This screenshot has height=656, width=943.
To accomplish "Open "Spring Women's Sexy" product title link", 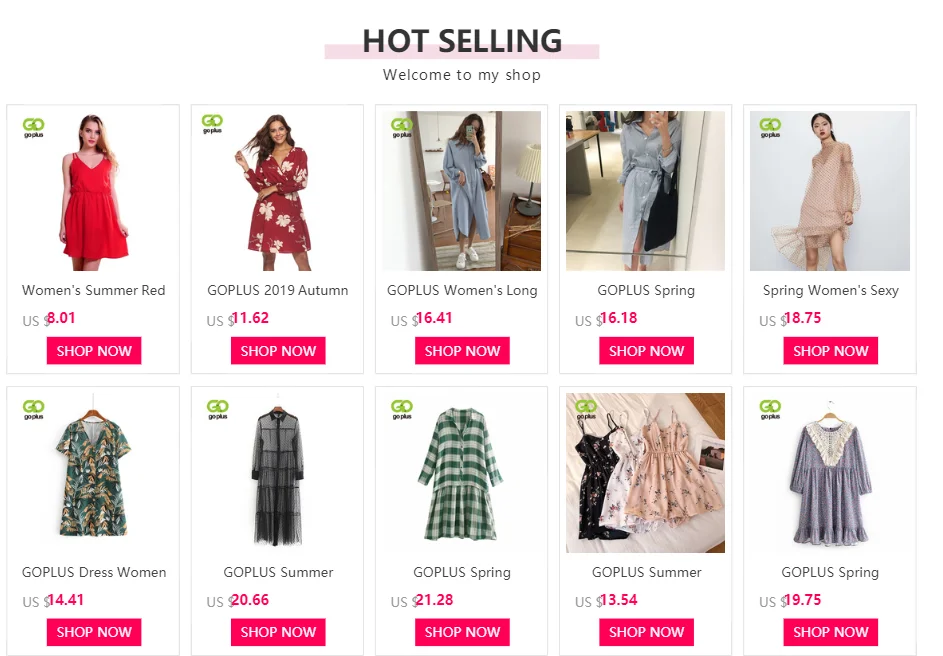I will point(831,290).
